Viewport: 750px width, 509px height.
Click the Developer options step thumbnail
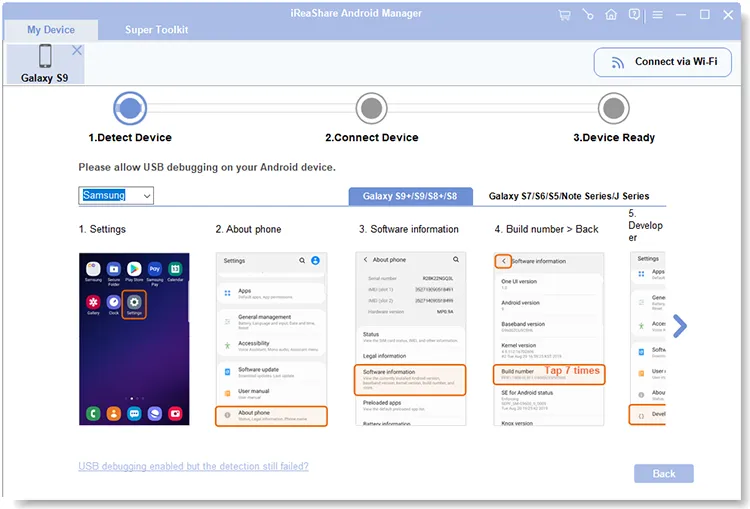[x=647, y=339]
